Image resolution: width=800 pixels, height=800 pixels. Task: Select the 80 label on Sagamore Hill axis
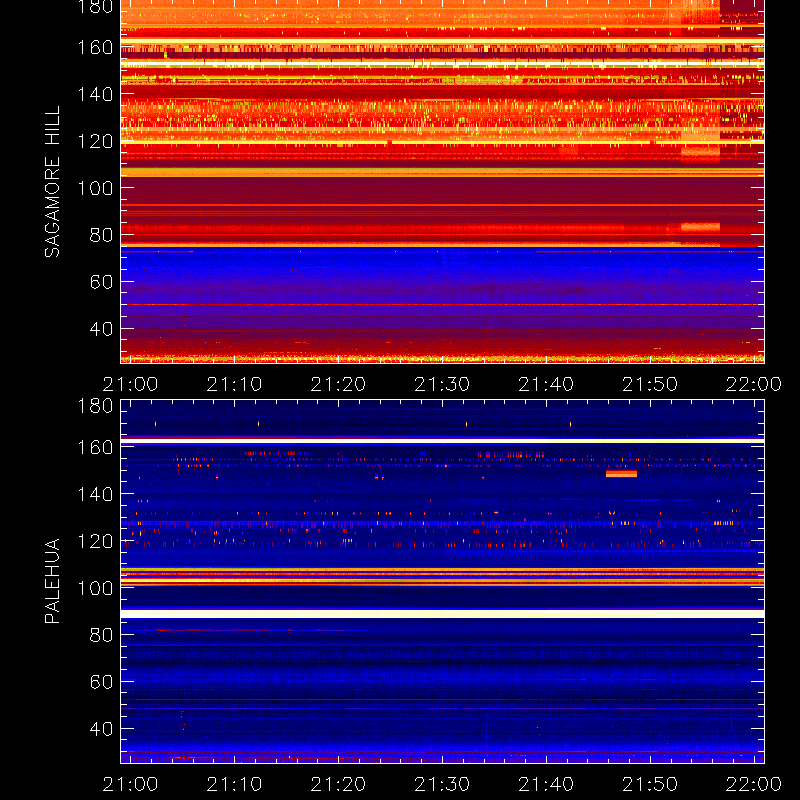point(101,235)
